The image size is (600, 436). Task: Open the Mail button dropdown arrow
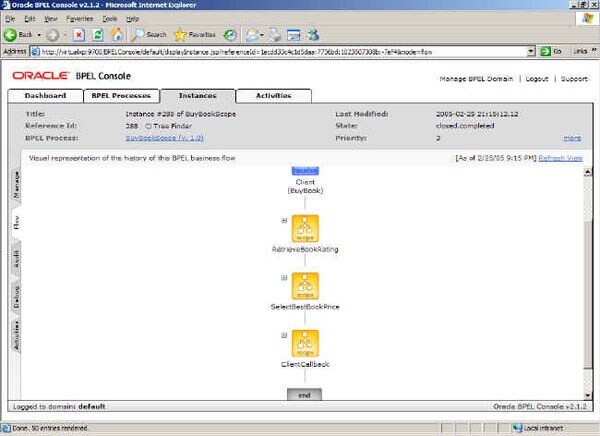pyautogui.click(x=262, y=35)
